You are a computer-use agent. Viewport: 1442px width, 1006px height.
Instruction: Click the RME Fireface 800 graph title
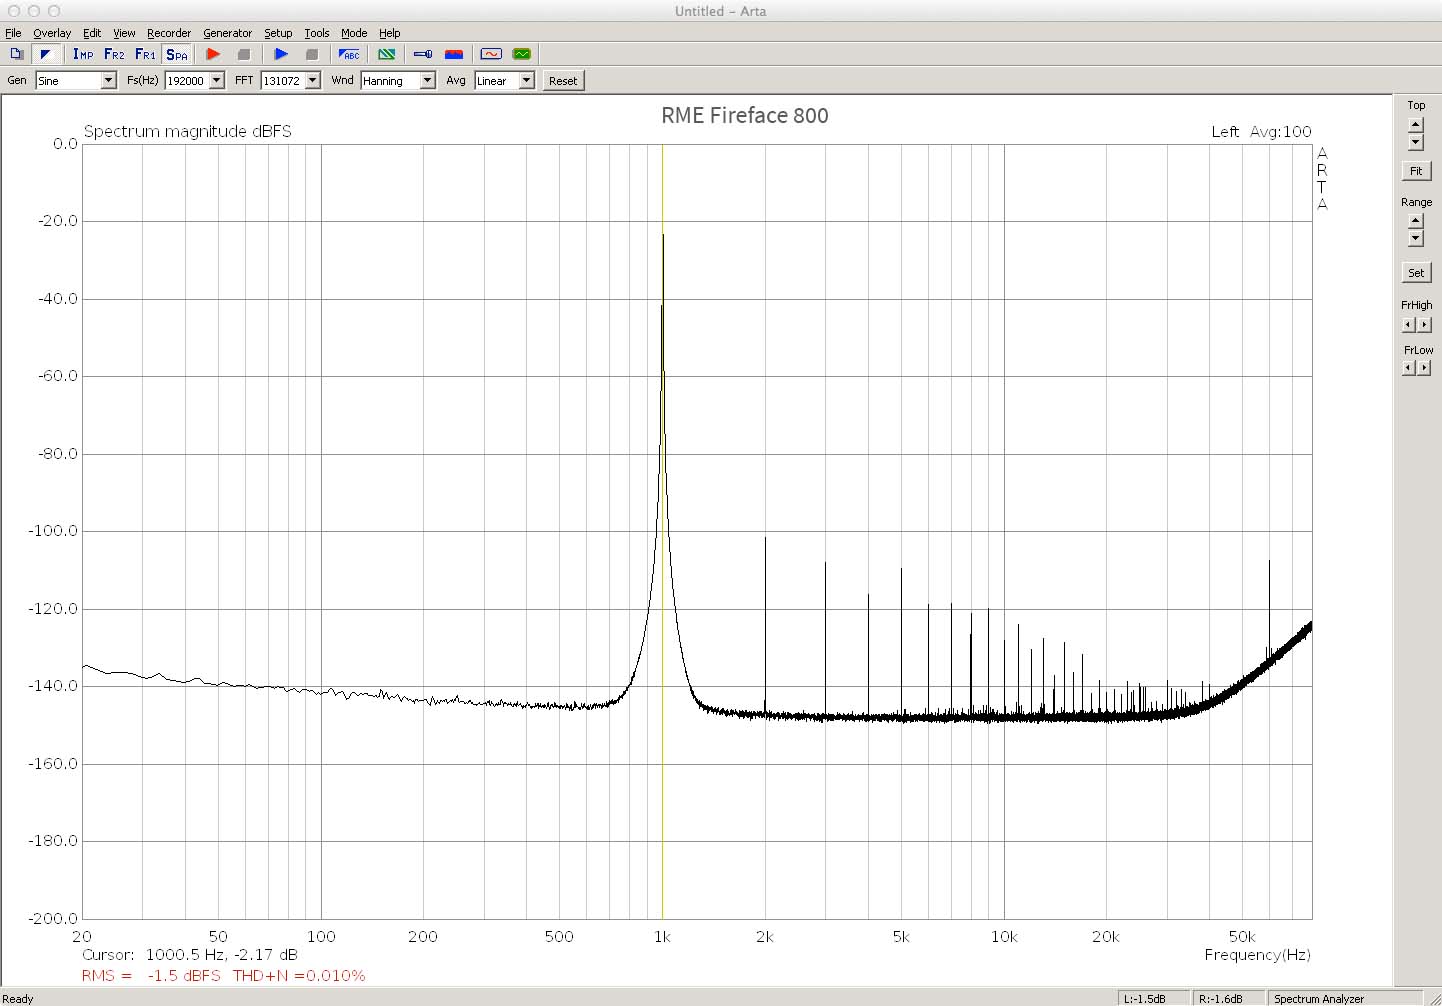745,116
